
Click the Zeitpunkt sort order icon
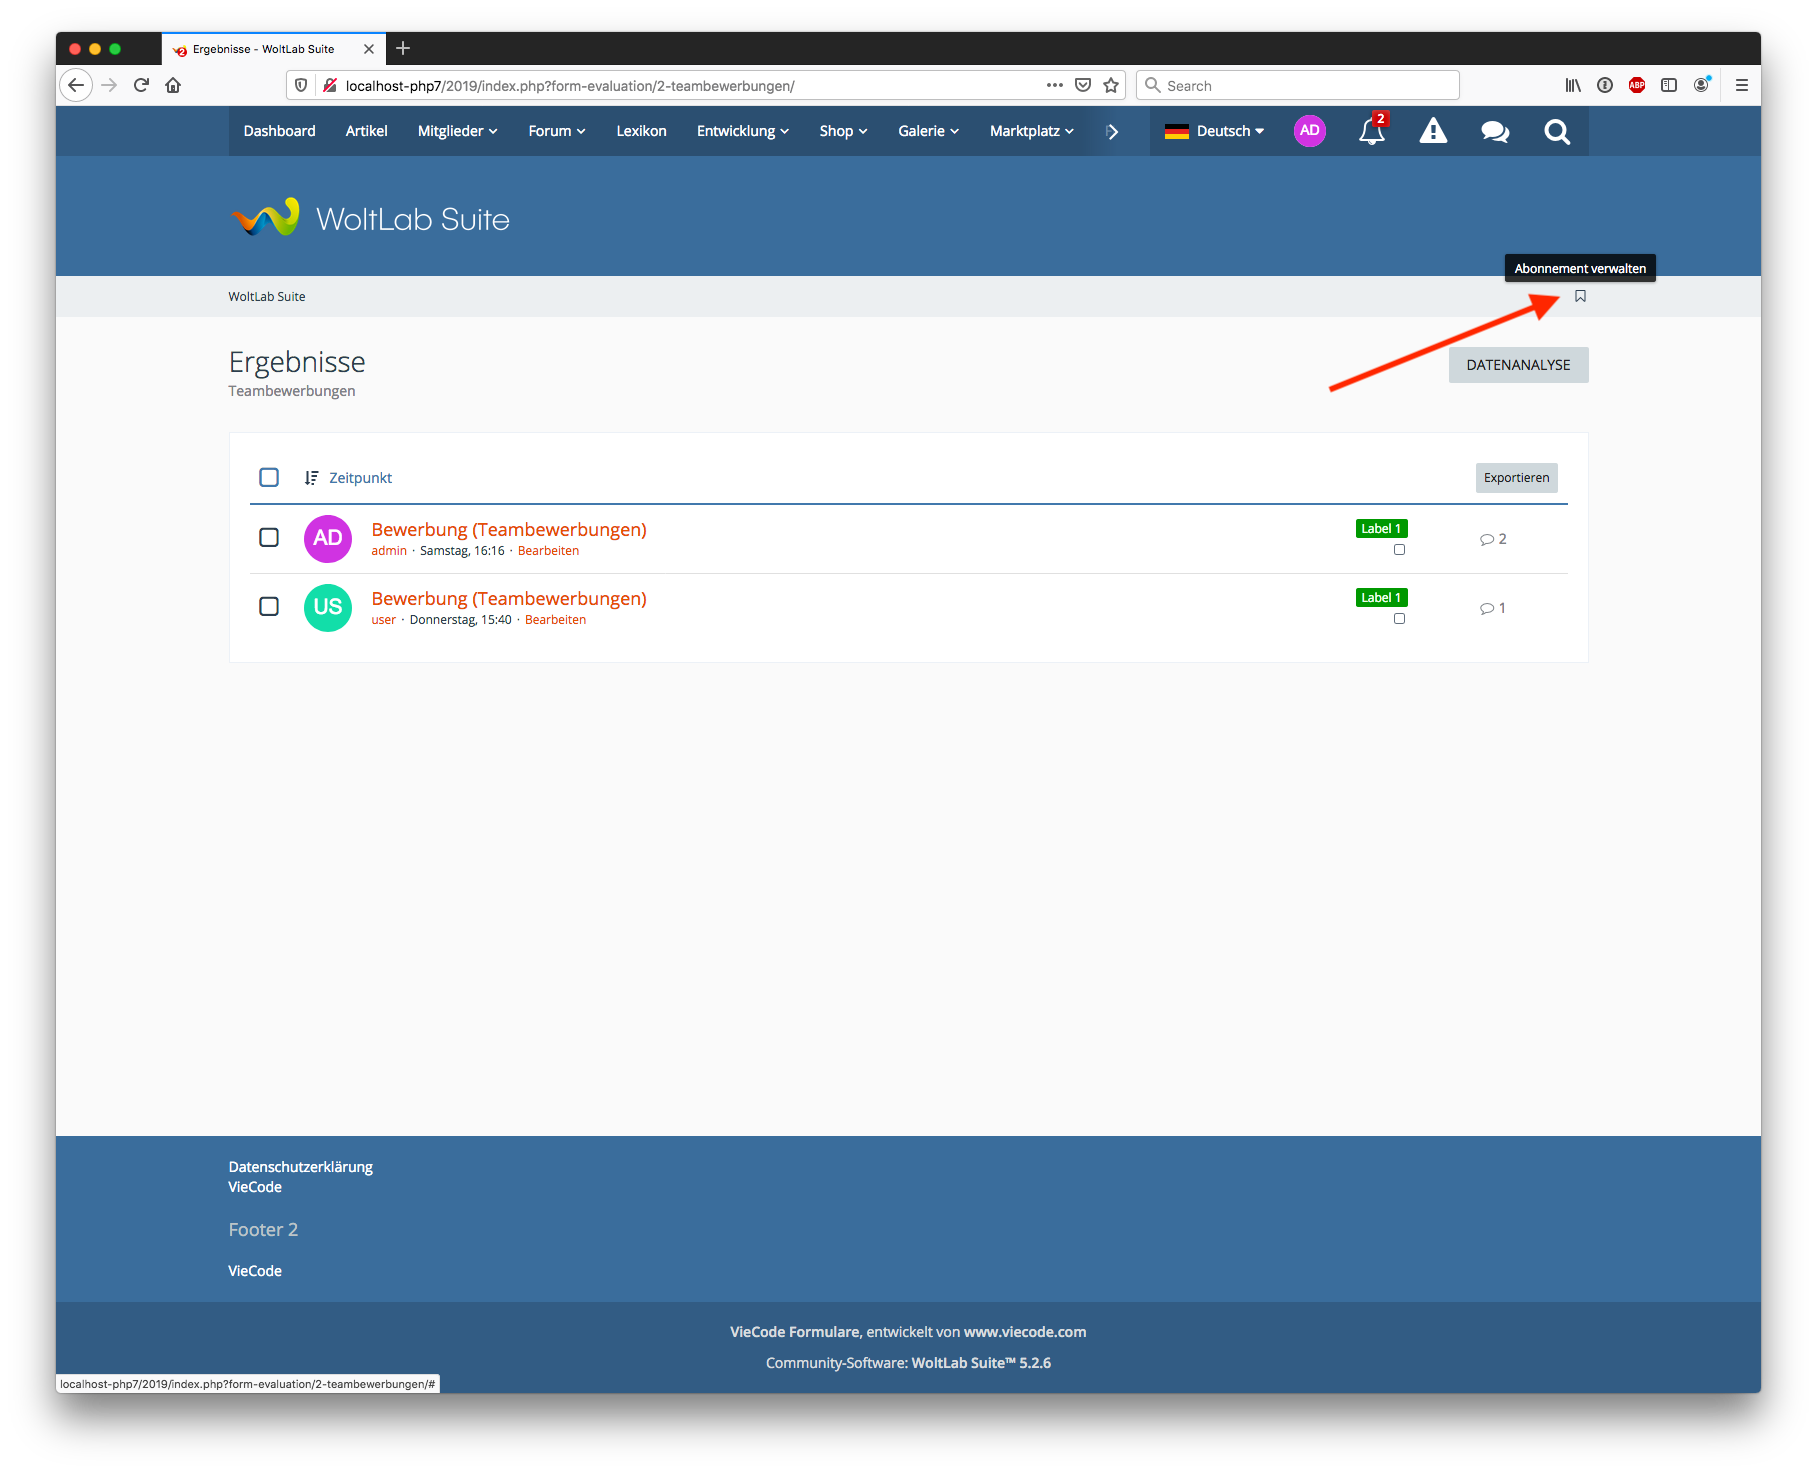pyautogui.click(x=311, y=478)
